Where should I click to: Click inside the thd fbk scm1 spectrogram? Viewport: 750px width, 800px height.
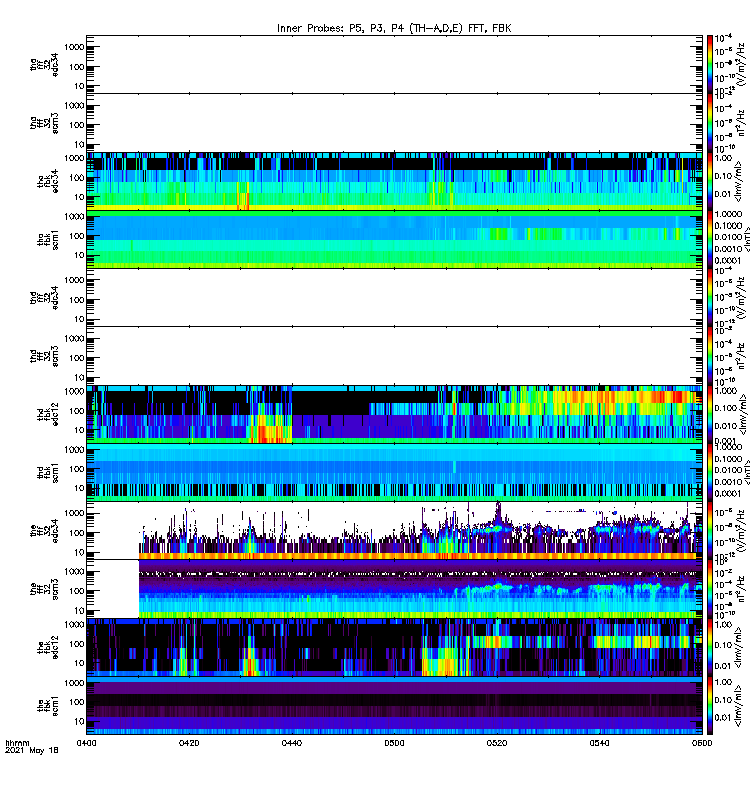coord(394,472)
